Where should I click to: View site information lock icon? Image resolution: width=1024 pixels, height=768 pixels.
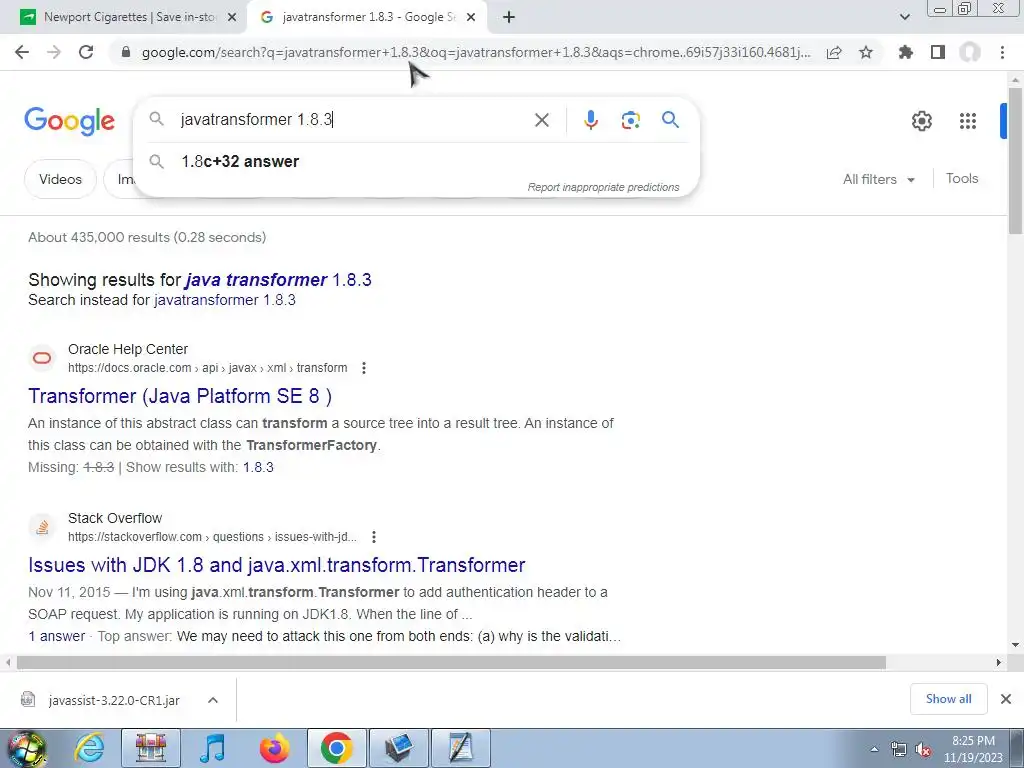tap(126, 52)
